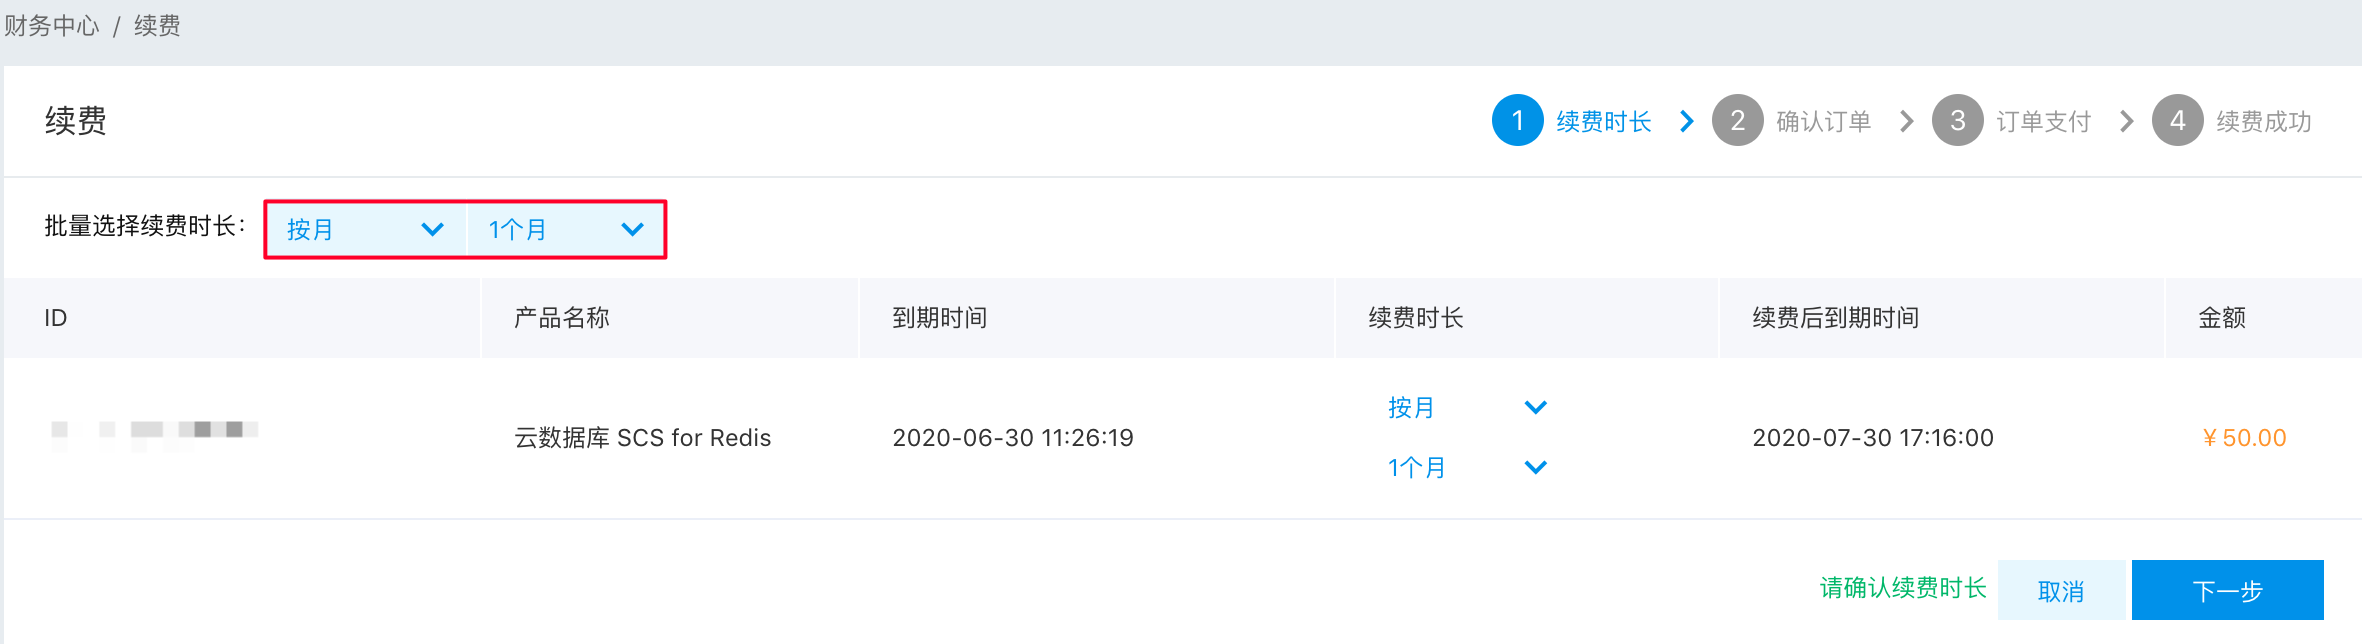Click the step 1 circle icon

tap(1517, 121)
